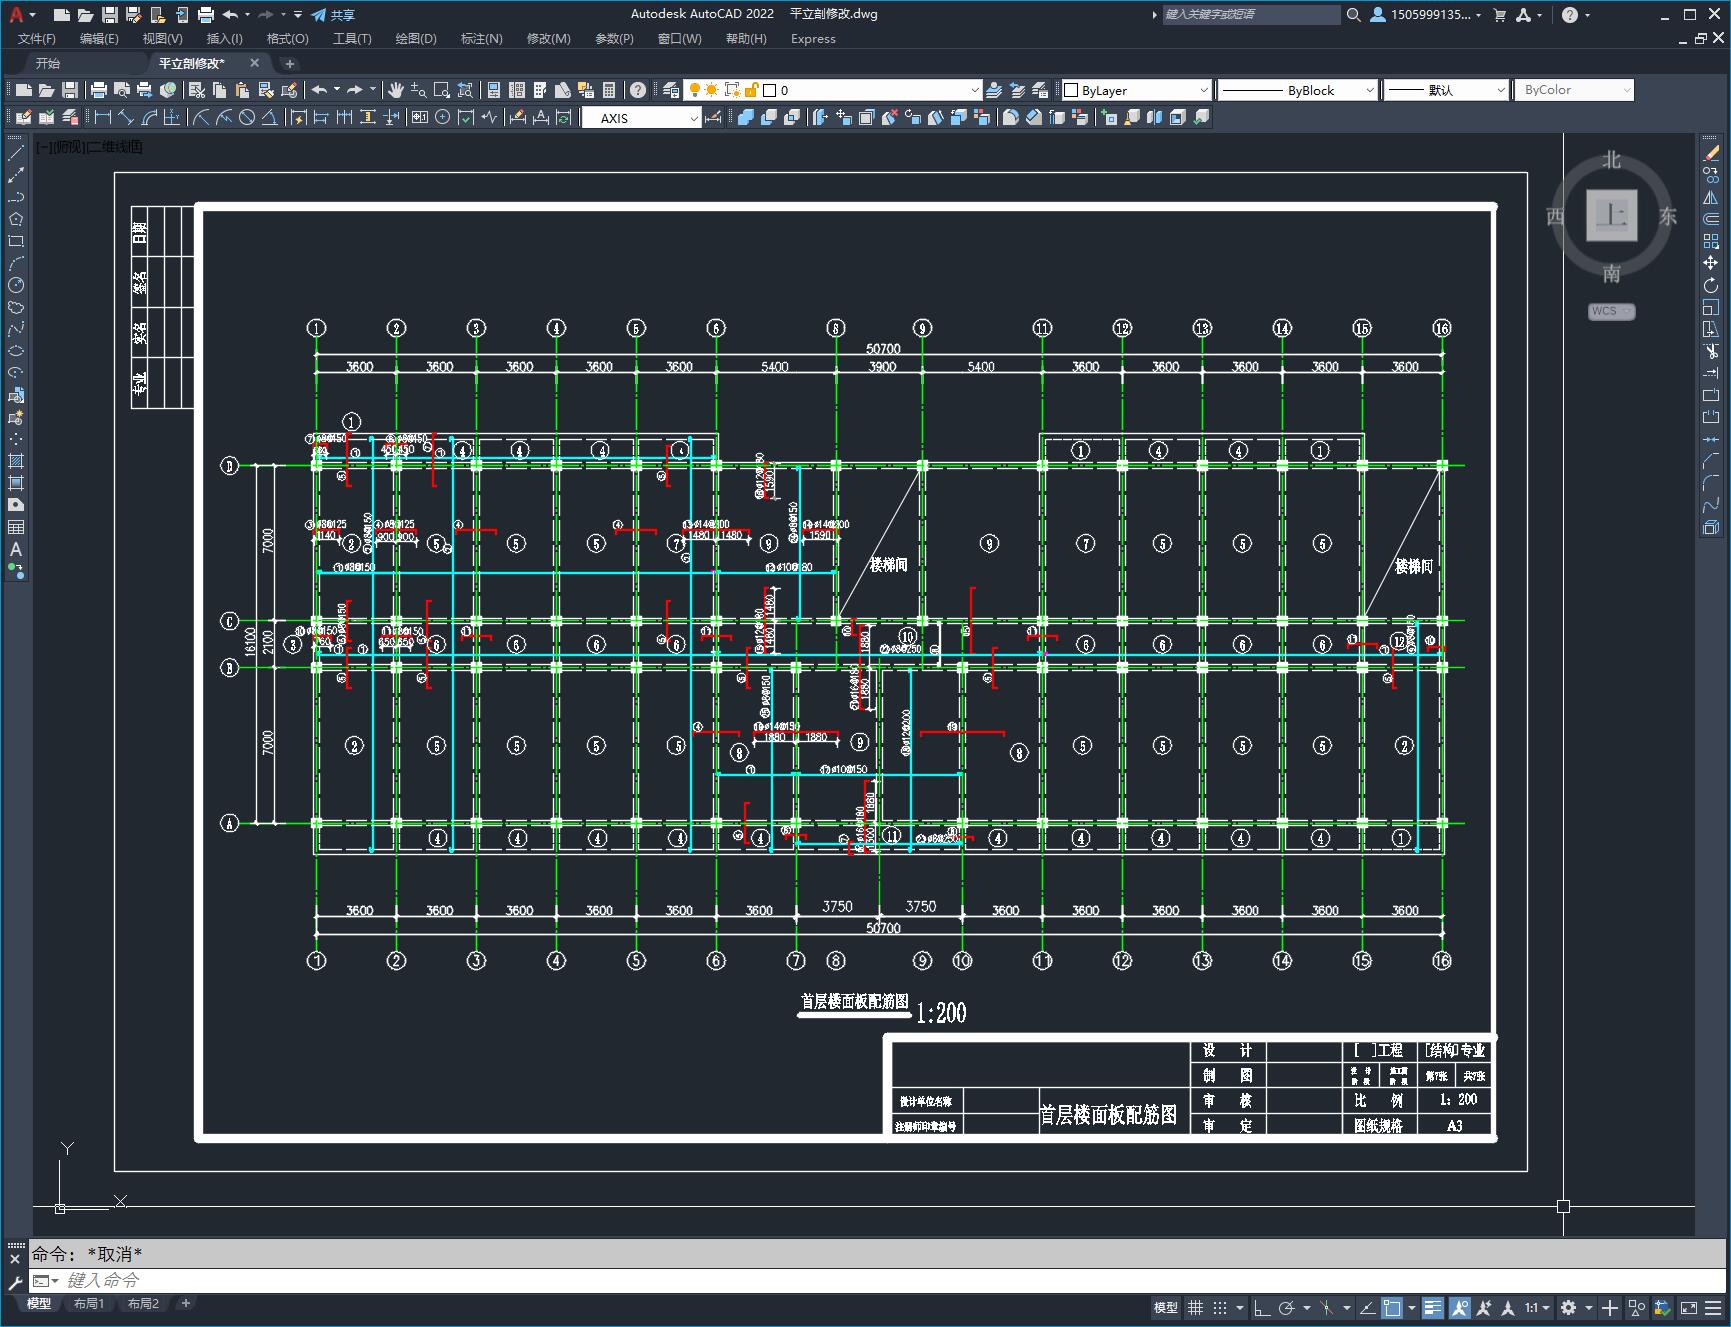Expand the ByBlock linetype dropdown

pos(1369,90)
